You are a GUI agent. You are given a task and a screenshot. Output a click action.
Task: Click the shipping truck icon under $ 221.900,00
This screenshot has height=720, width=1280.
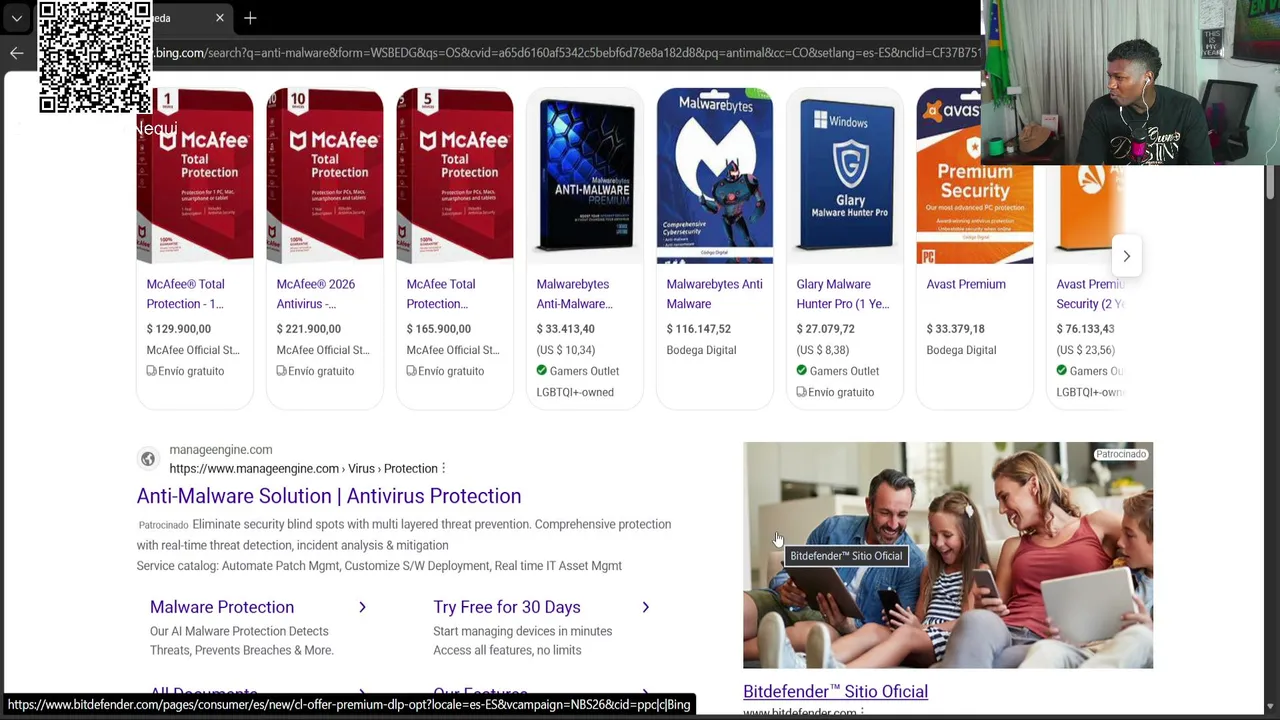[x=281, y=371]
